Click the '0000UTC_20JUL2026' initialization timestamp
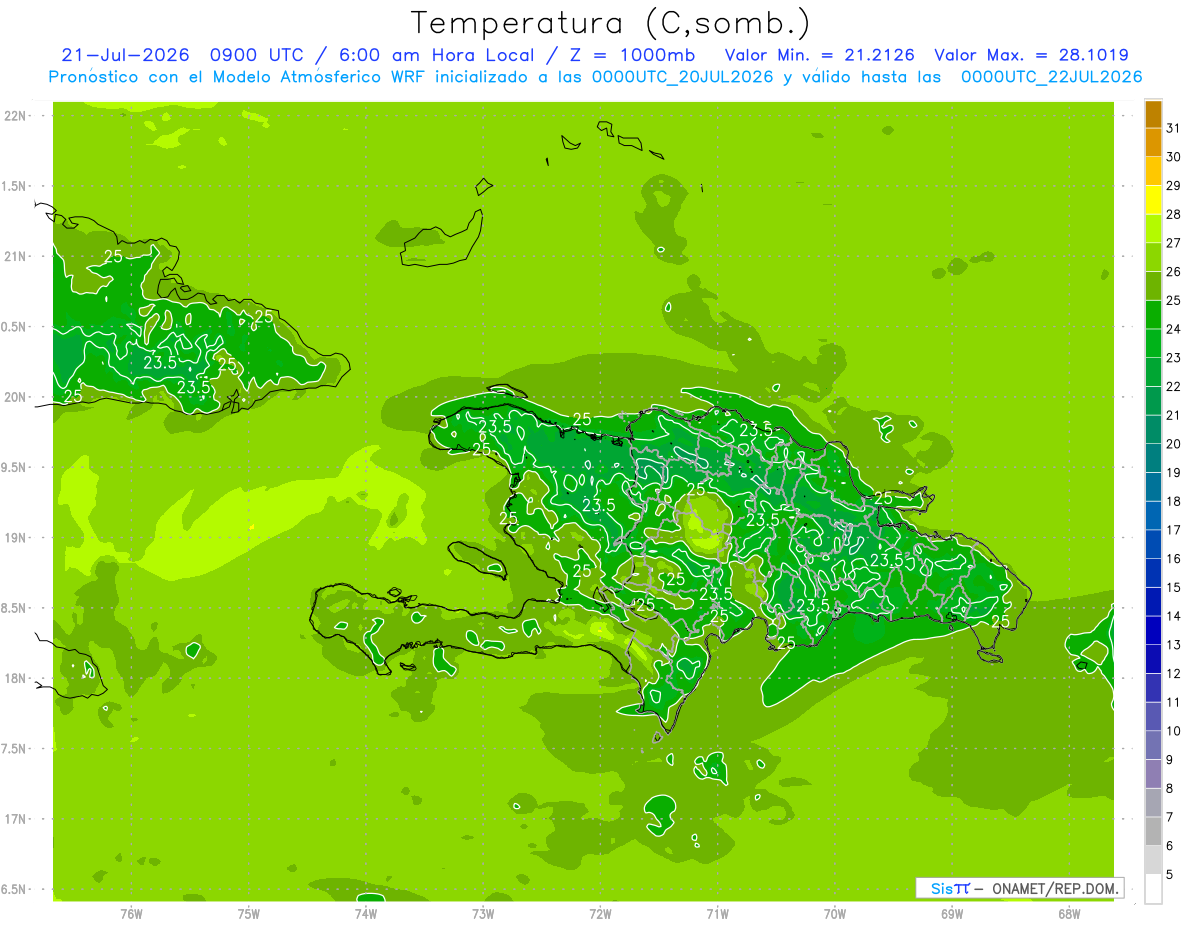1200x927 pixels. tap(682, 77)
